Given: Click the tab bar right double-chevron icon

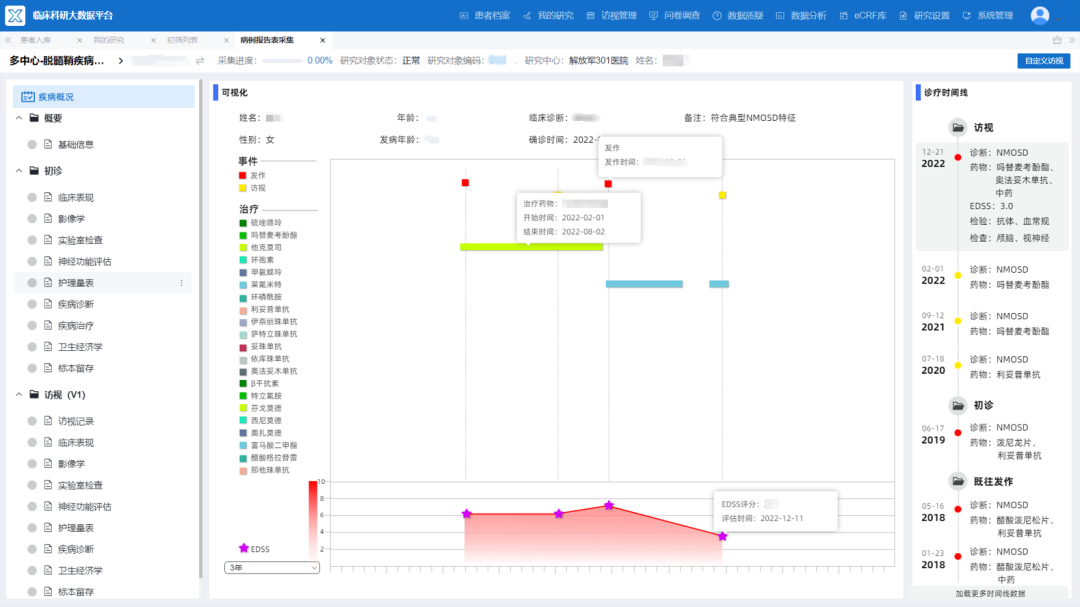Looking at the screenshot, I should click(x=1072, y=40).
